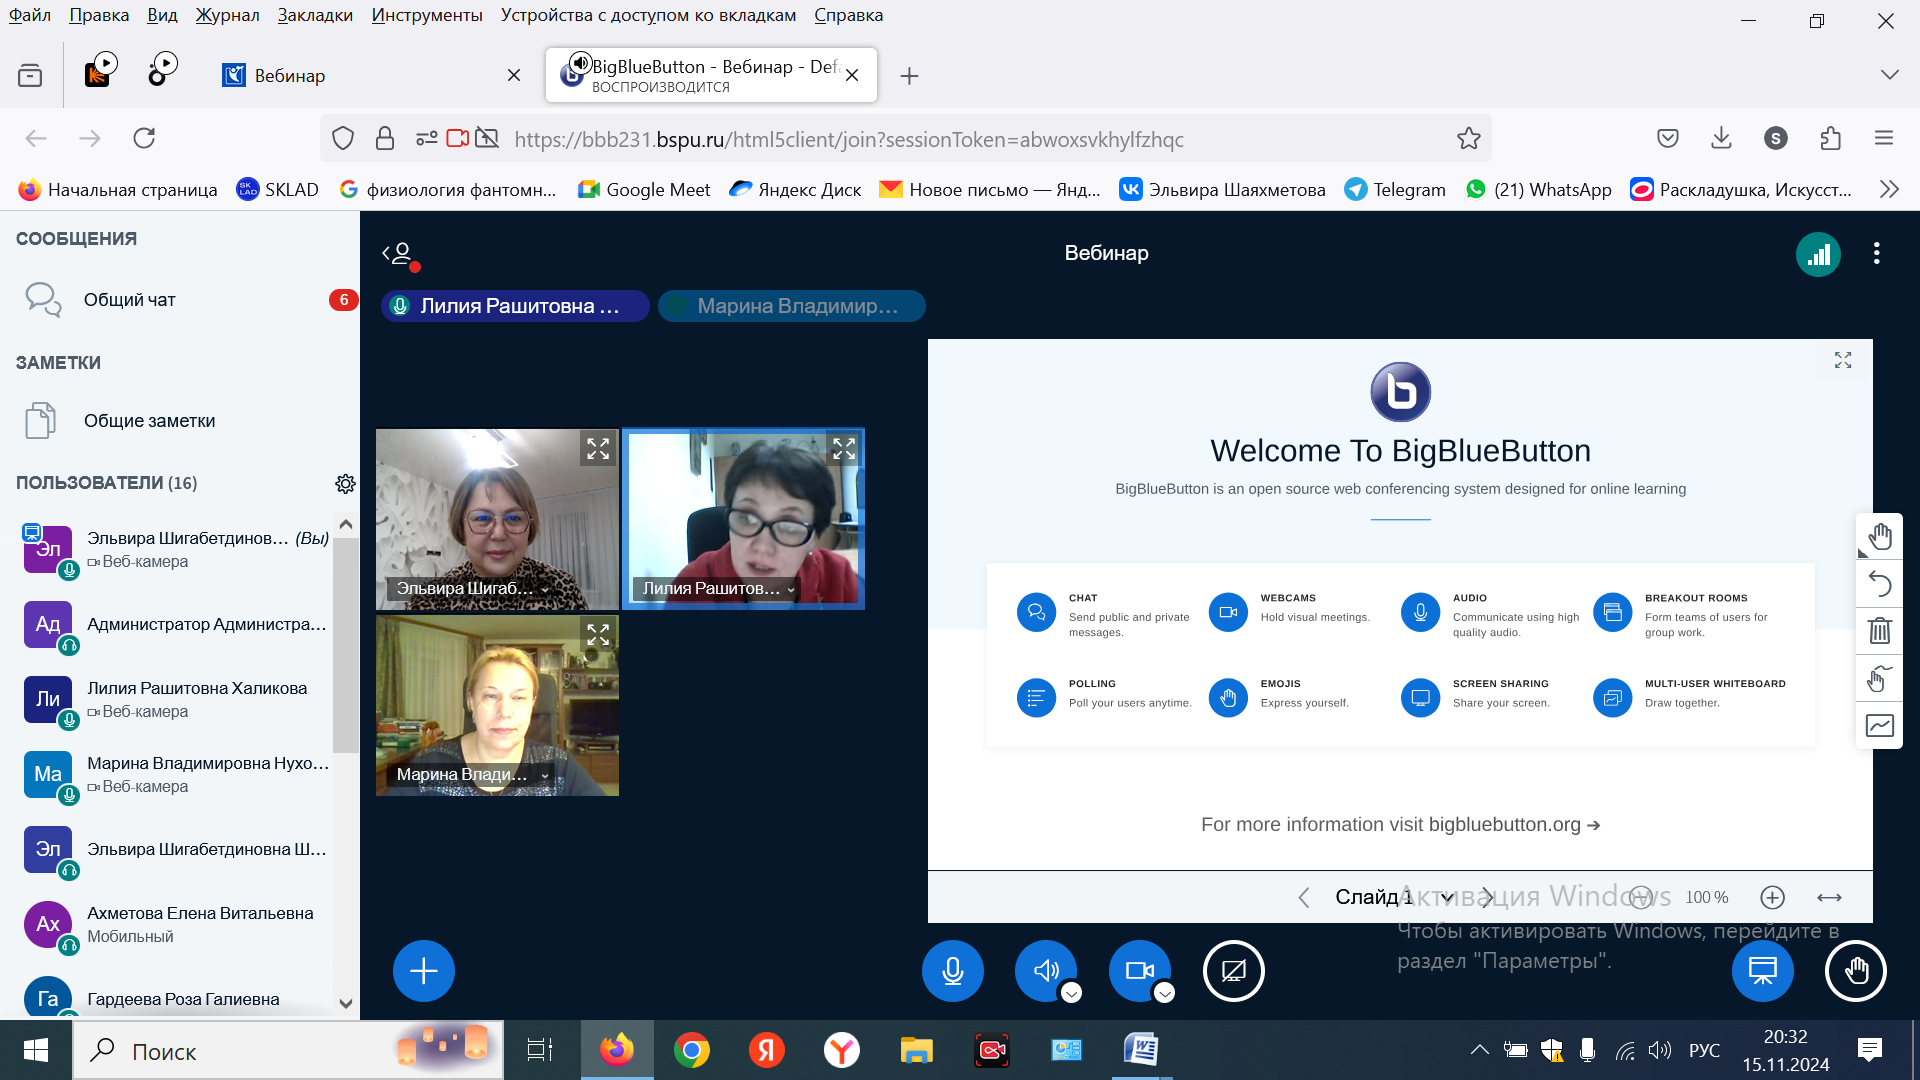Click the zoom in plus control
Viewport: 1920px width, 1080px height.
click(1772, 897)
